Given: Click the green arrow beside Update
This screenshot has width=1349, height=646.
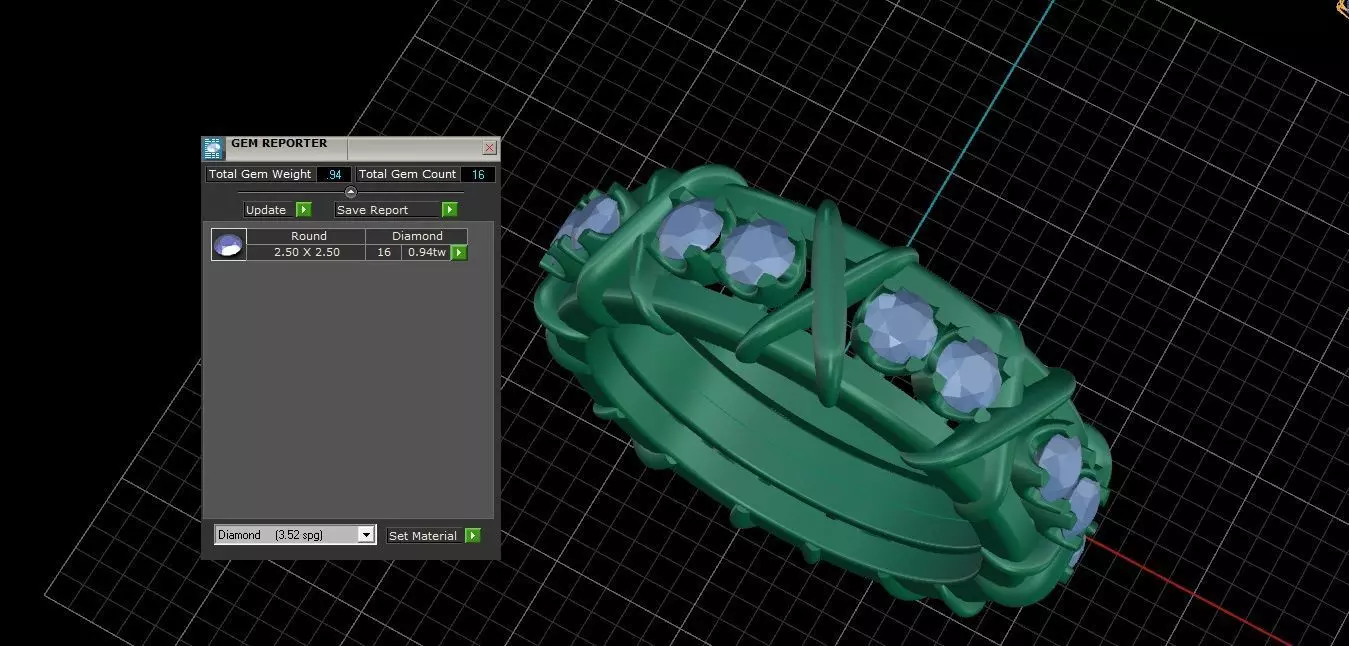Looking at the screenshot, I should pyautogui.click(x=304, y=210).
